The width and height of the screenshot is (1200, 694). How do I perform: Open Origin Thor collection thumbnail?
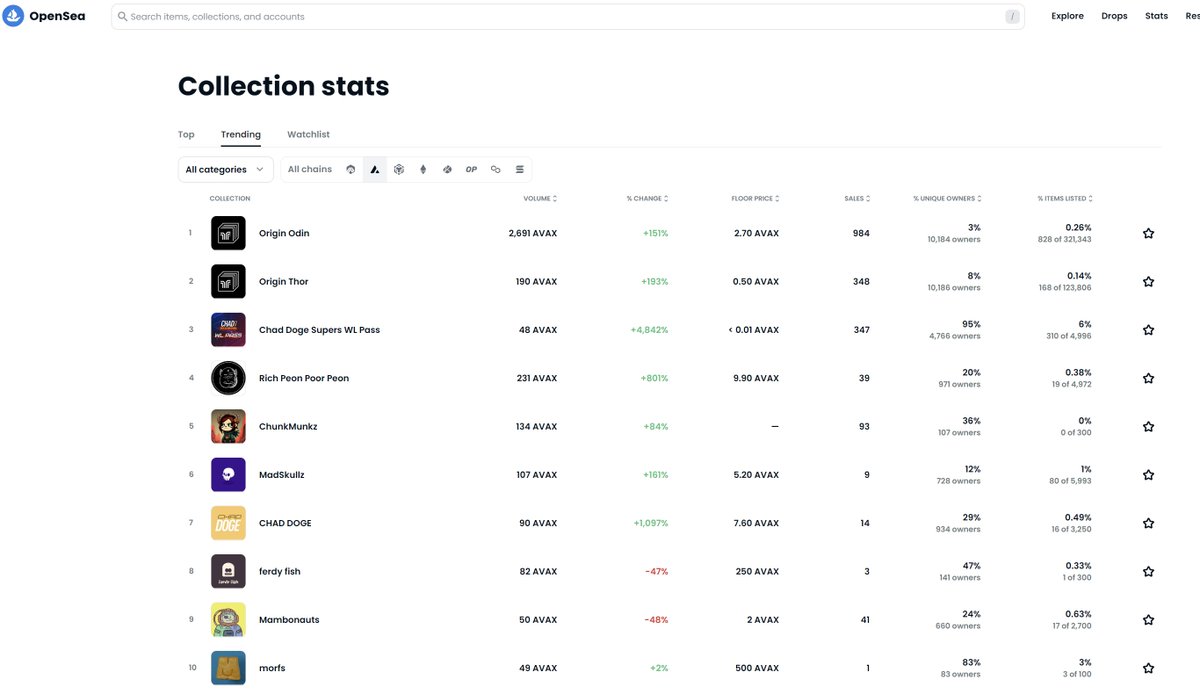pyautogui.click(x=228, y=281)
